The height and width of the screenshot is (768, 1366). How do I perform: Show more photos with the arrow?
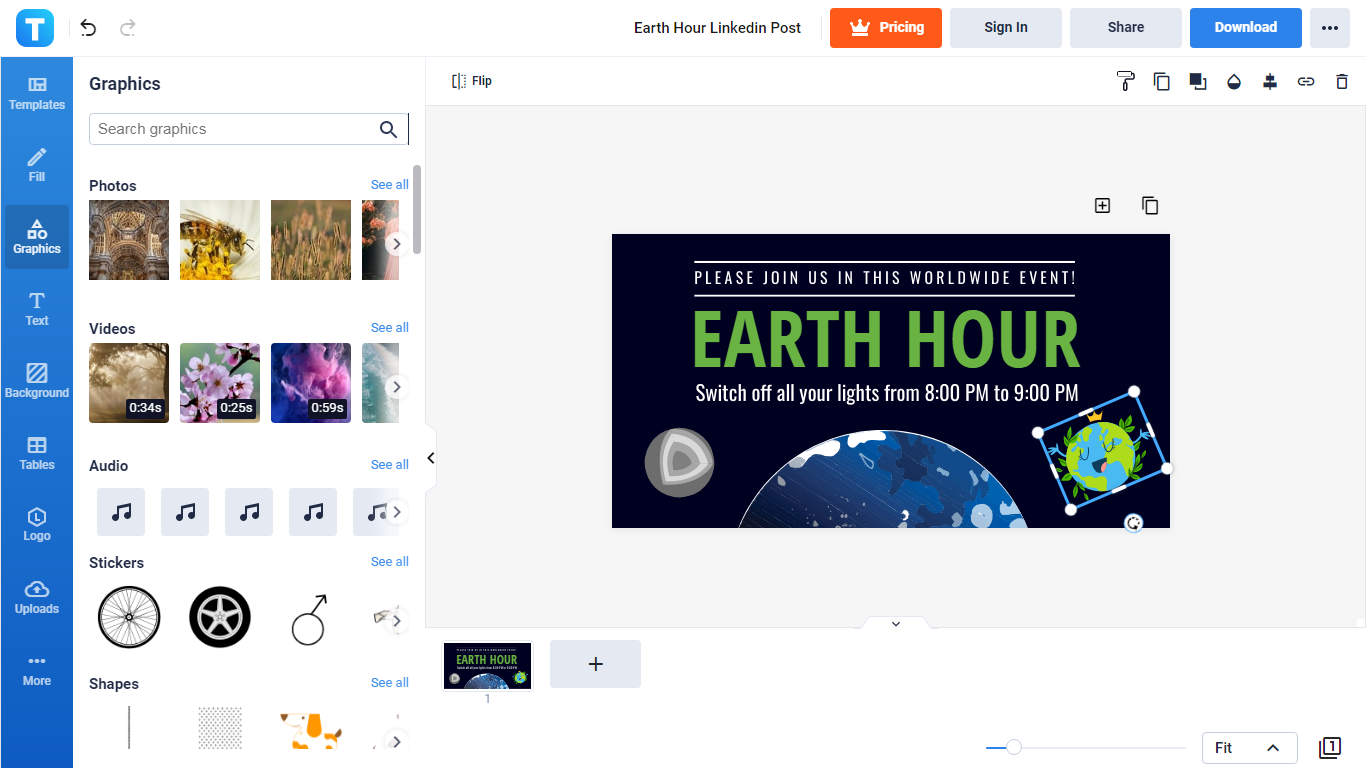click(x=396, y=243)
